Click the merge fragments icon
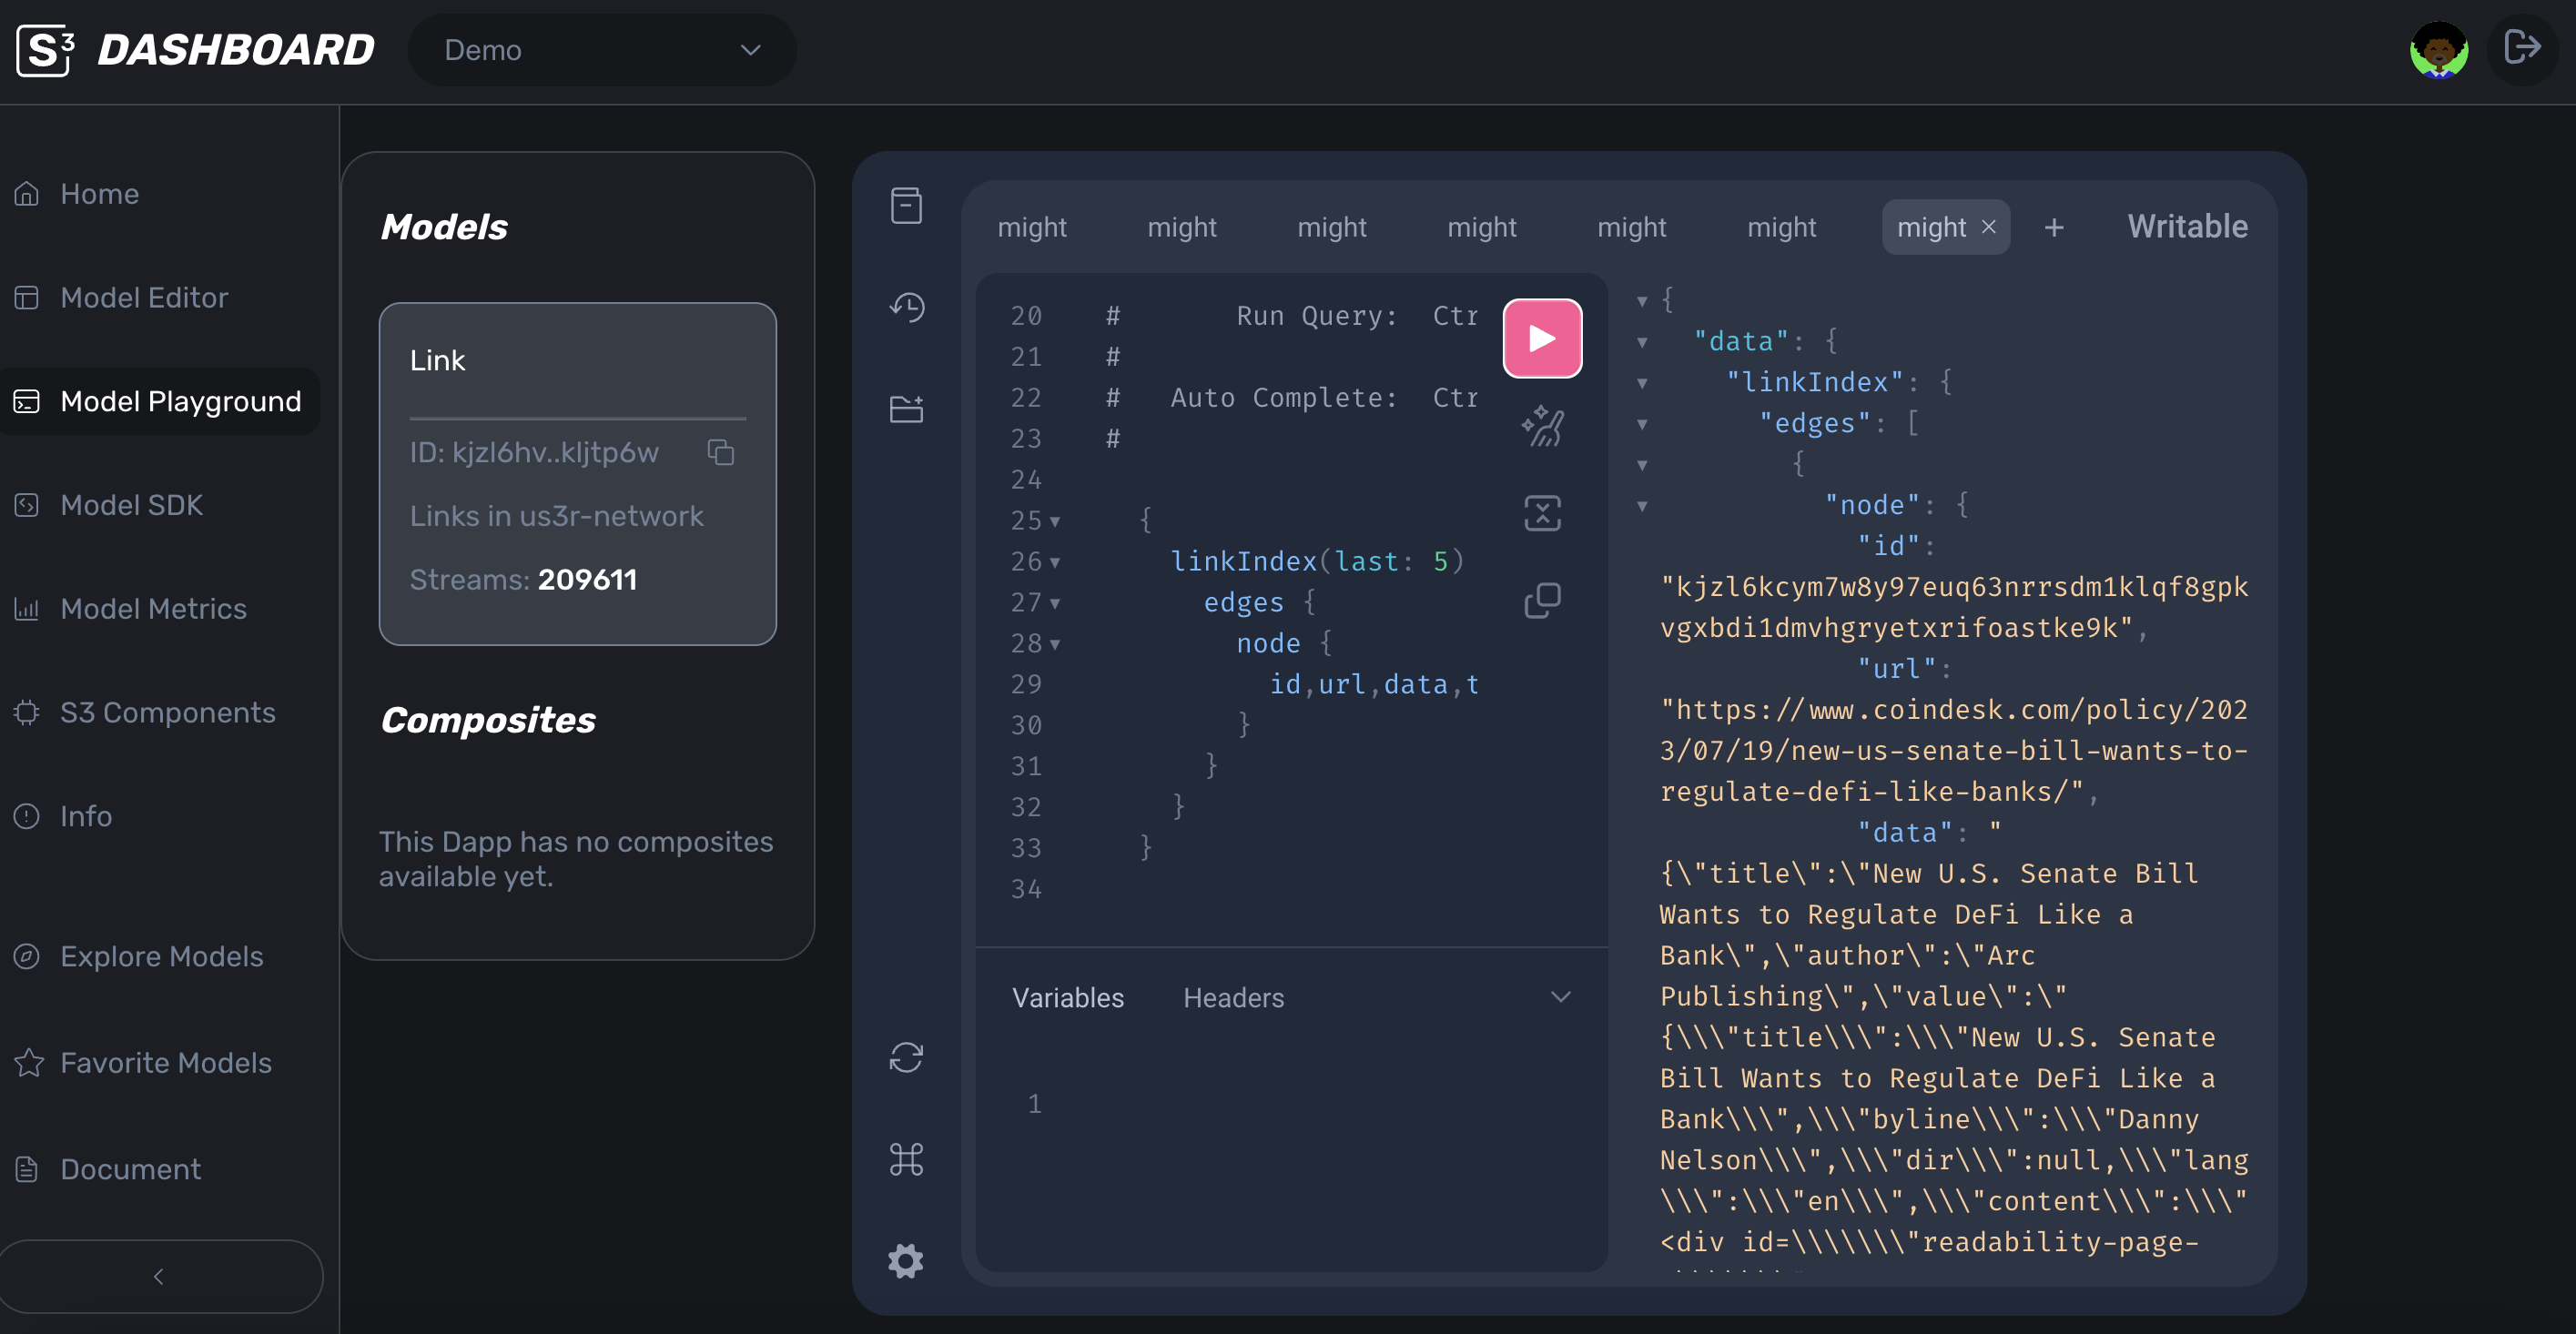This screenshot has width=2576, height=1334. point(1541,513)
